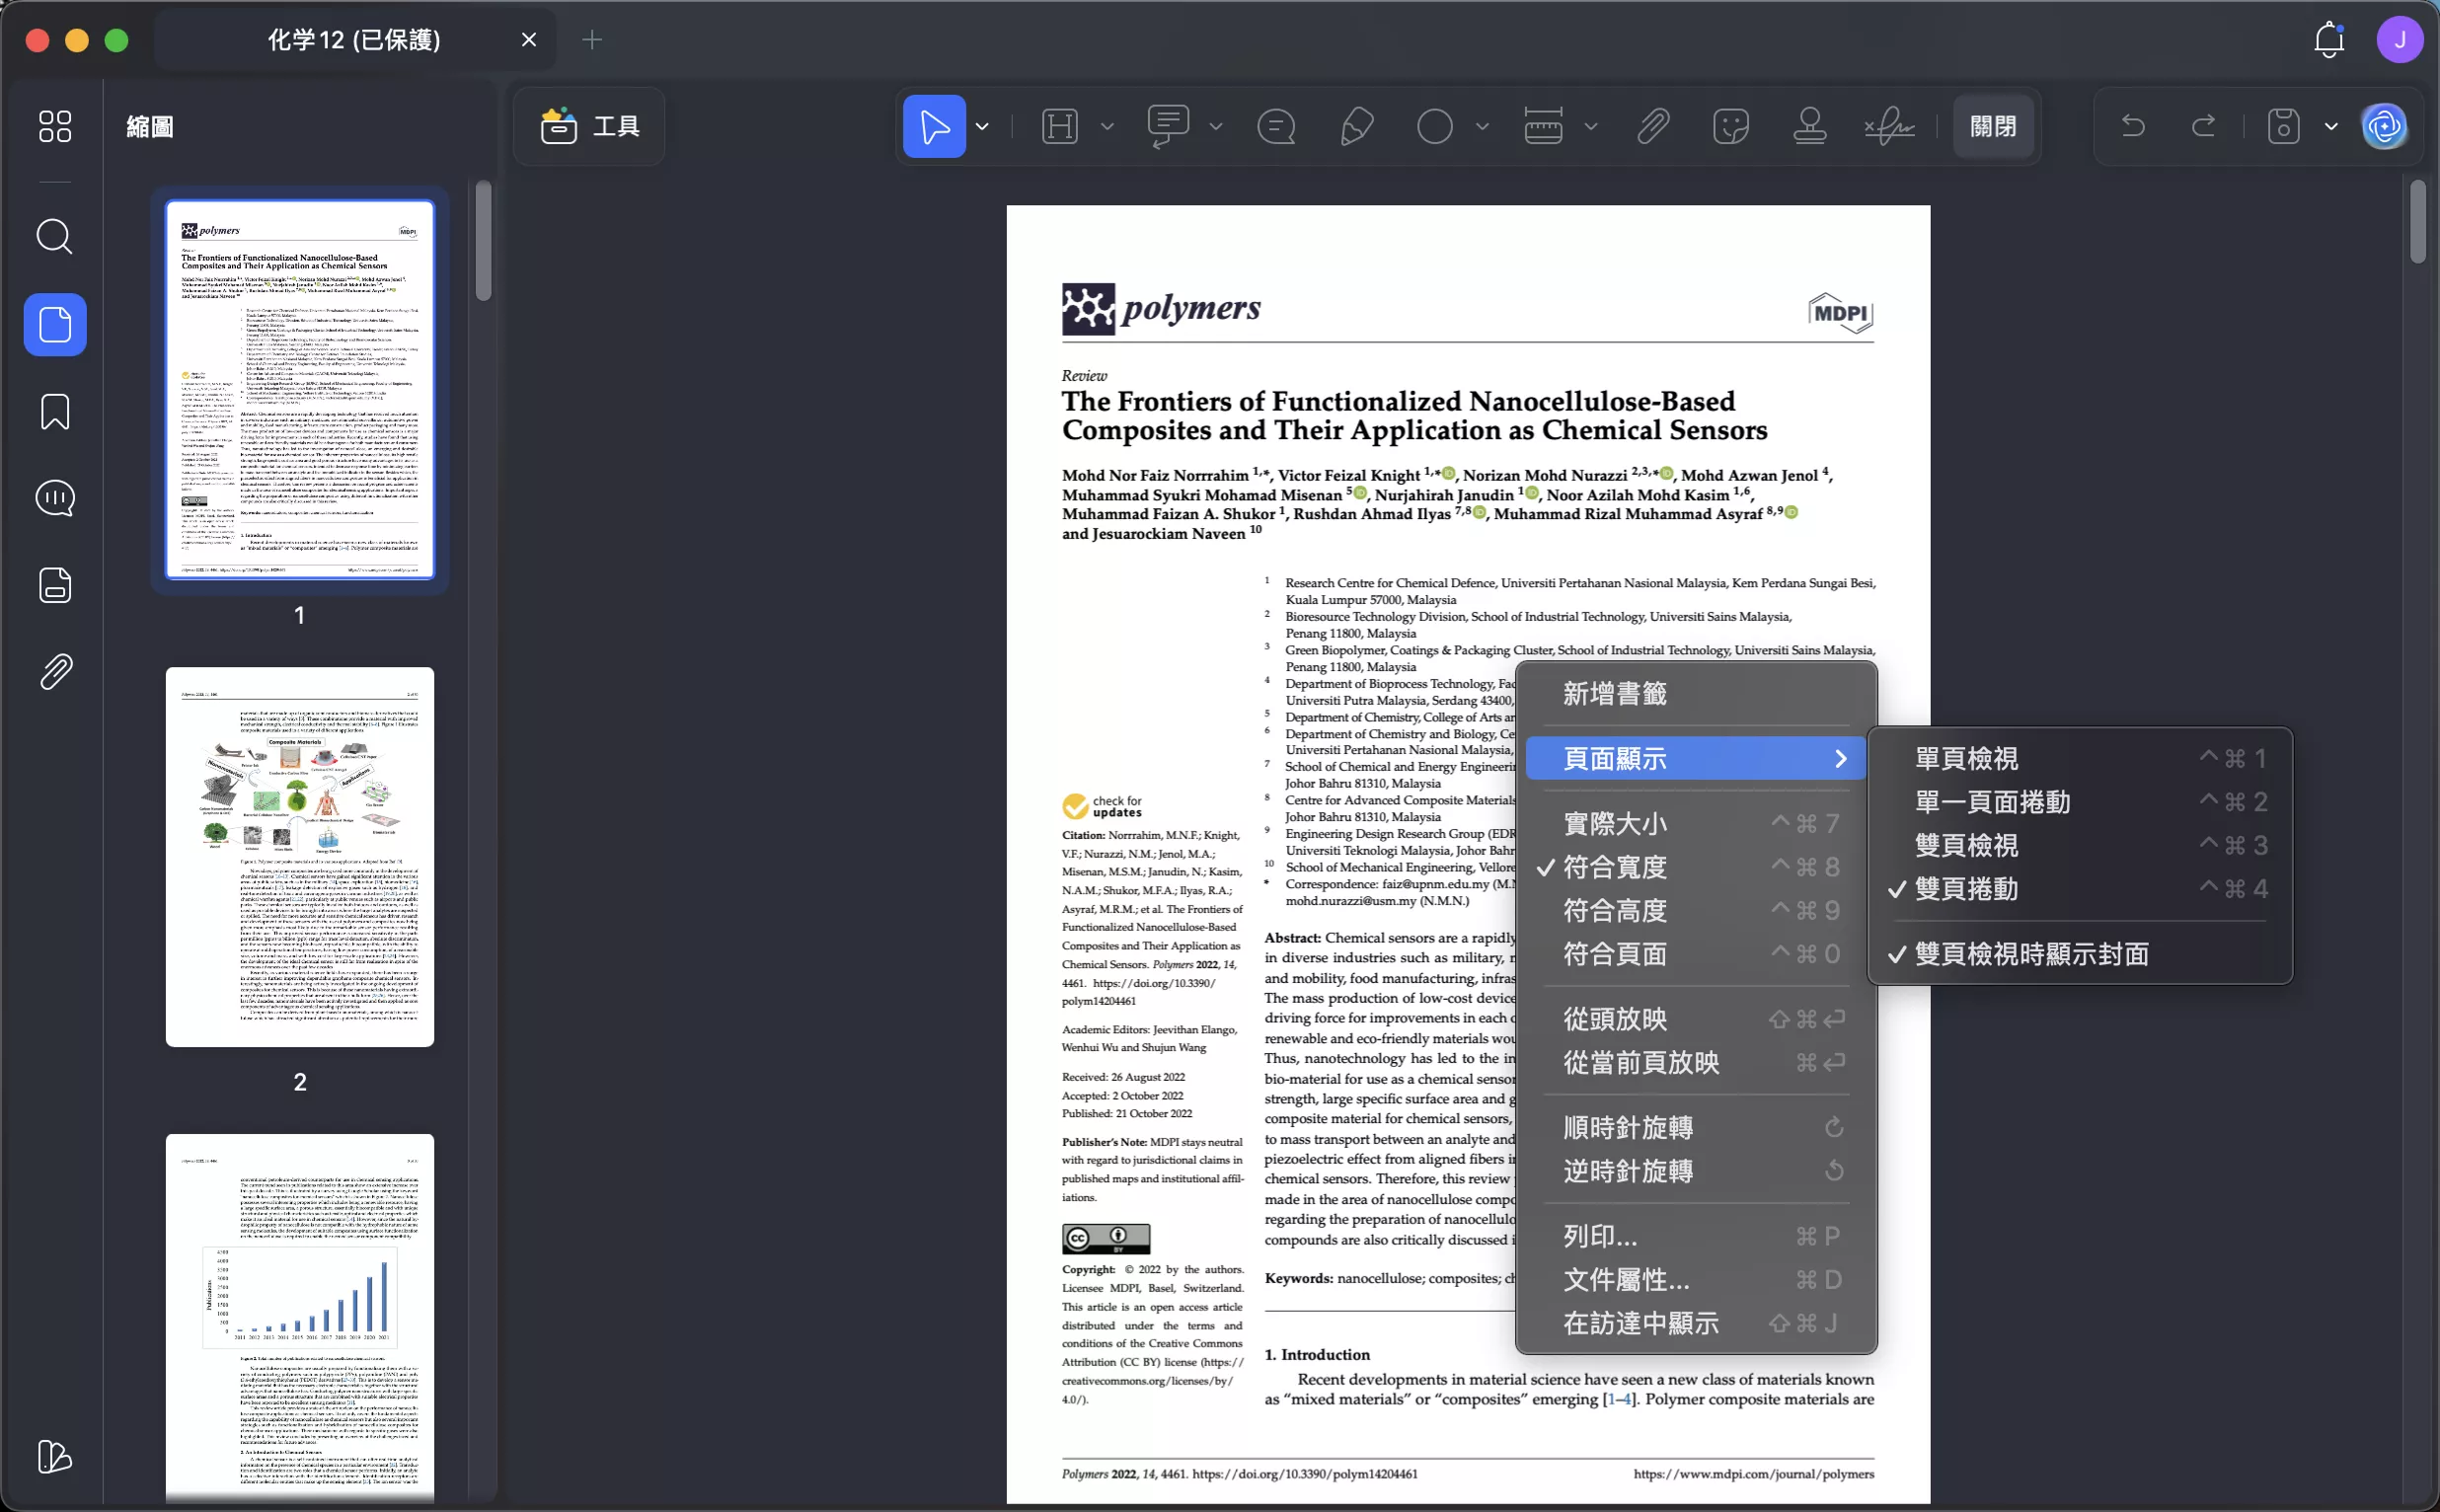The width and height of the screenshot is (2440, 1512).
Task: Click the document vertical scrollbar
Action: [2418, 222]
